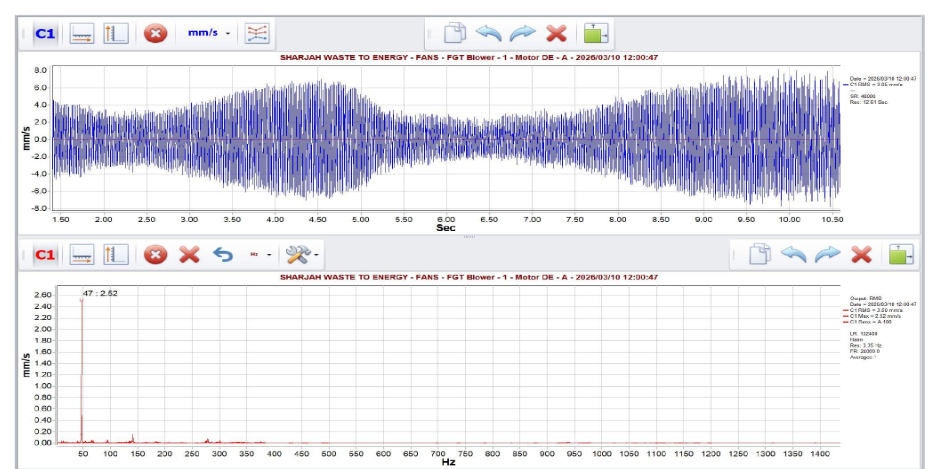
Task: Click blue return arrow in spectrum toolbar
Action: click(223, 255)
